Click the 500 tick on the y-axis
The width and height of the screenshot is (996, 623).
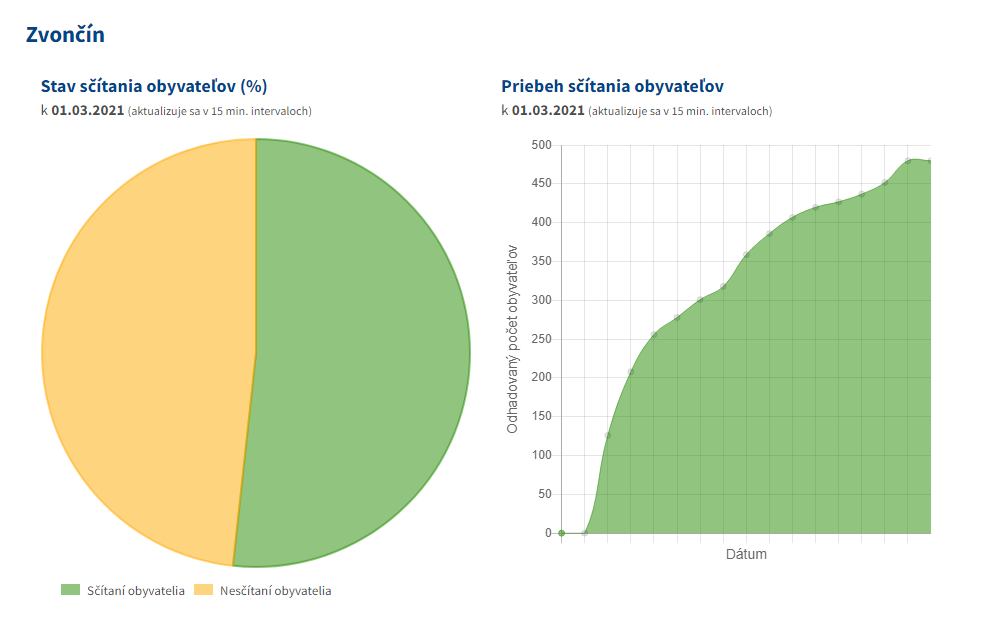tap(541, 145)
